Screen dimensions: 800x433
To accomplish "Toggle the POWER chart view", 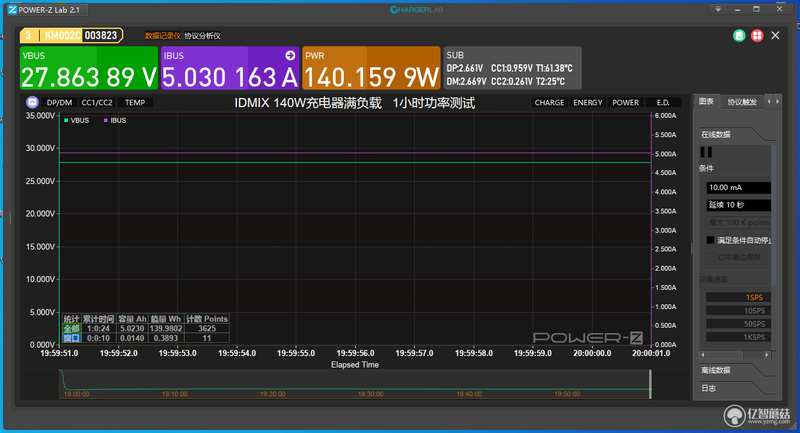I will point(626,103).
